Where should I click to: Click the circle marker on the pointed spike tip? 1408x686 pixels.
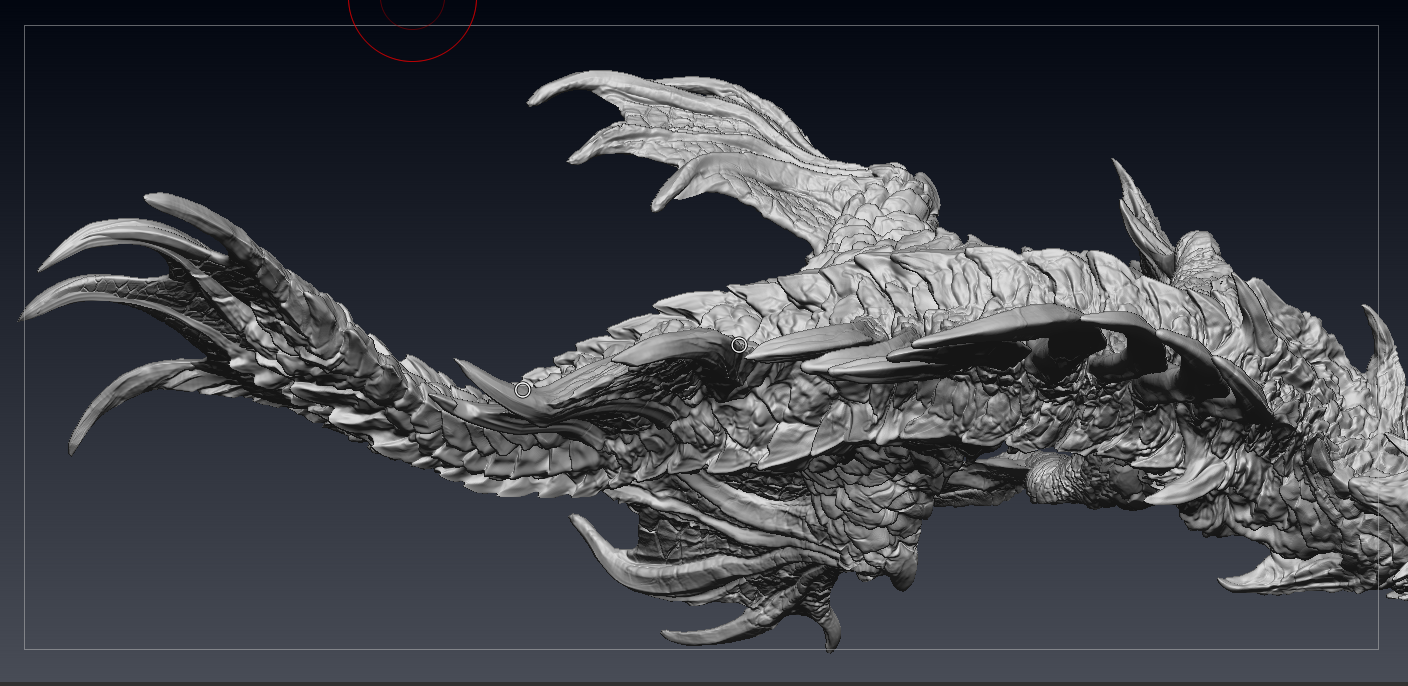[522, 389]
